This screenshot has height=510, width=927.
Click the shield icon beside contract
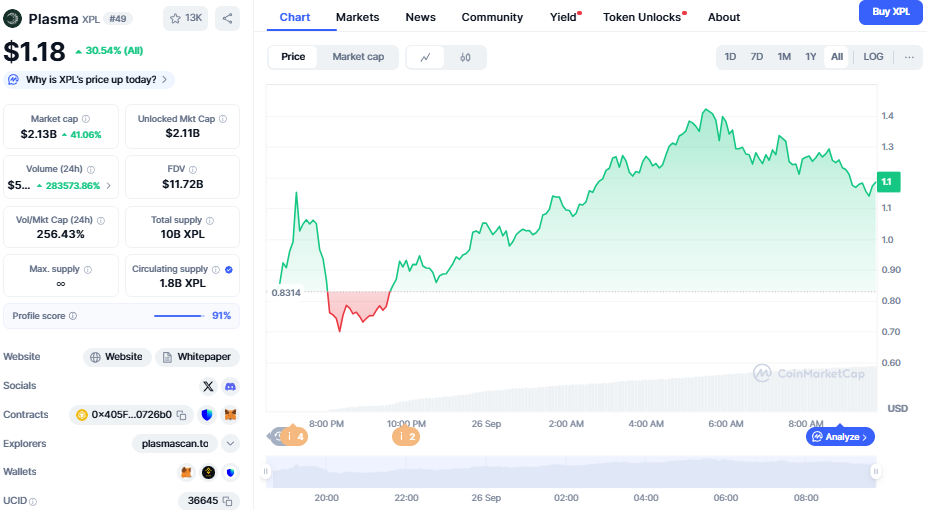[x=207, y=415]
